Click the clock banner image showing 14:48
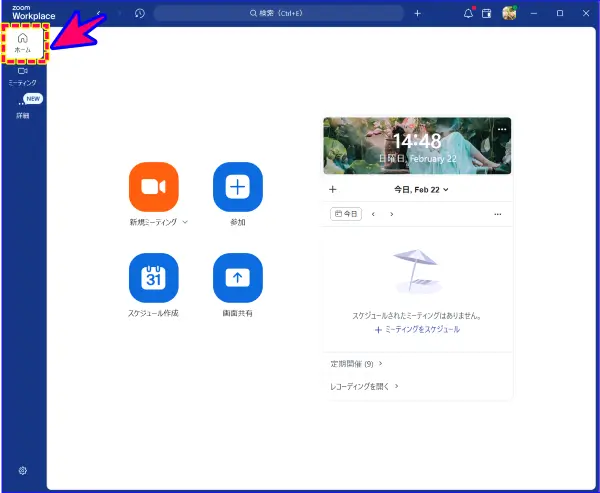 (x=417, y=146)
